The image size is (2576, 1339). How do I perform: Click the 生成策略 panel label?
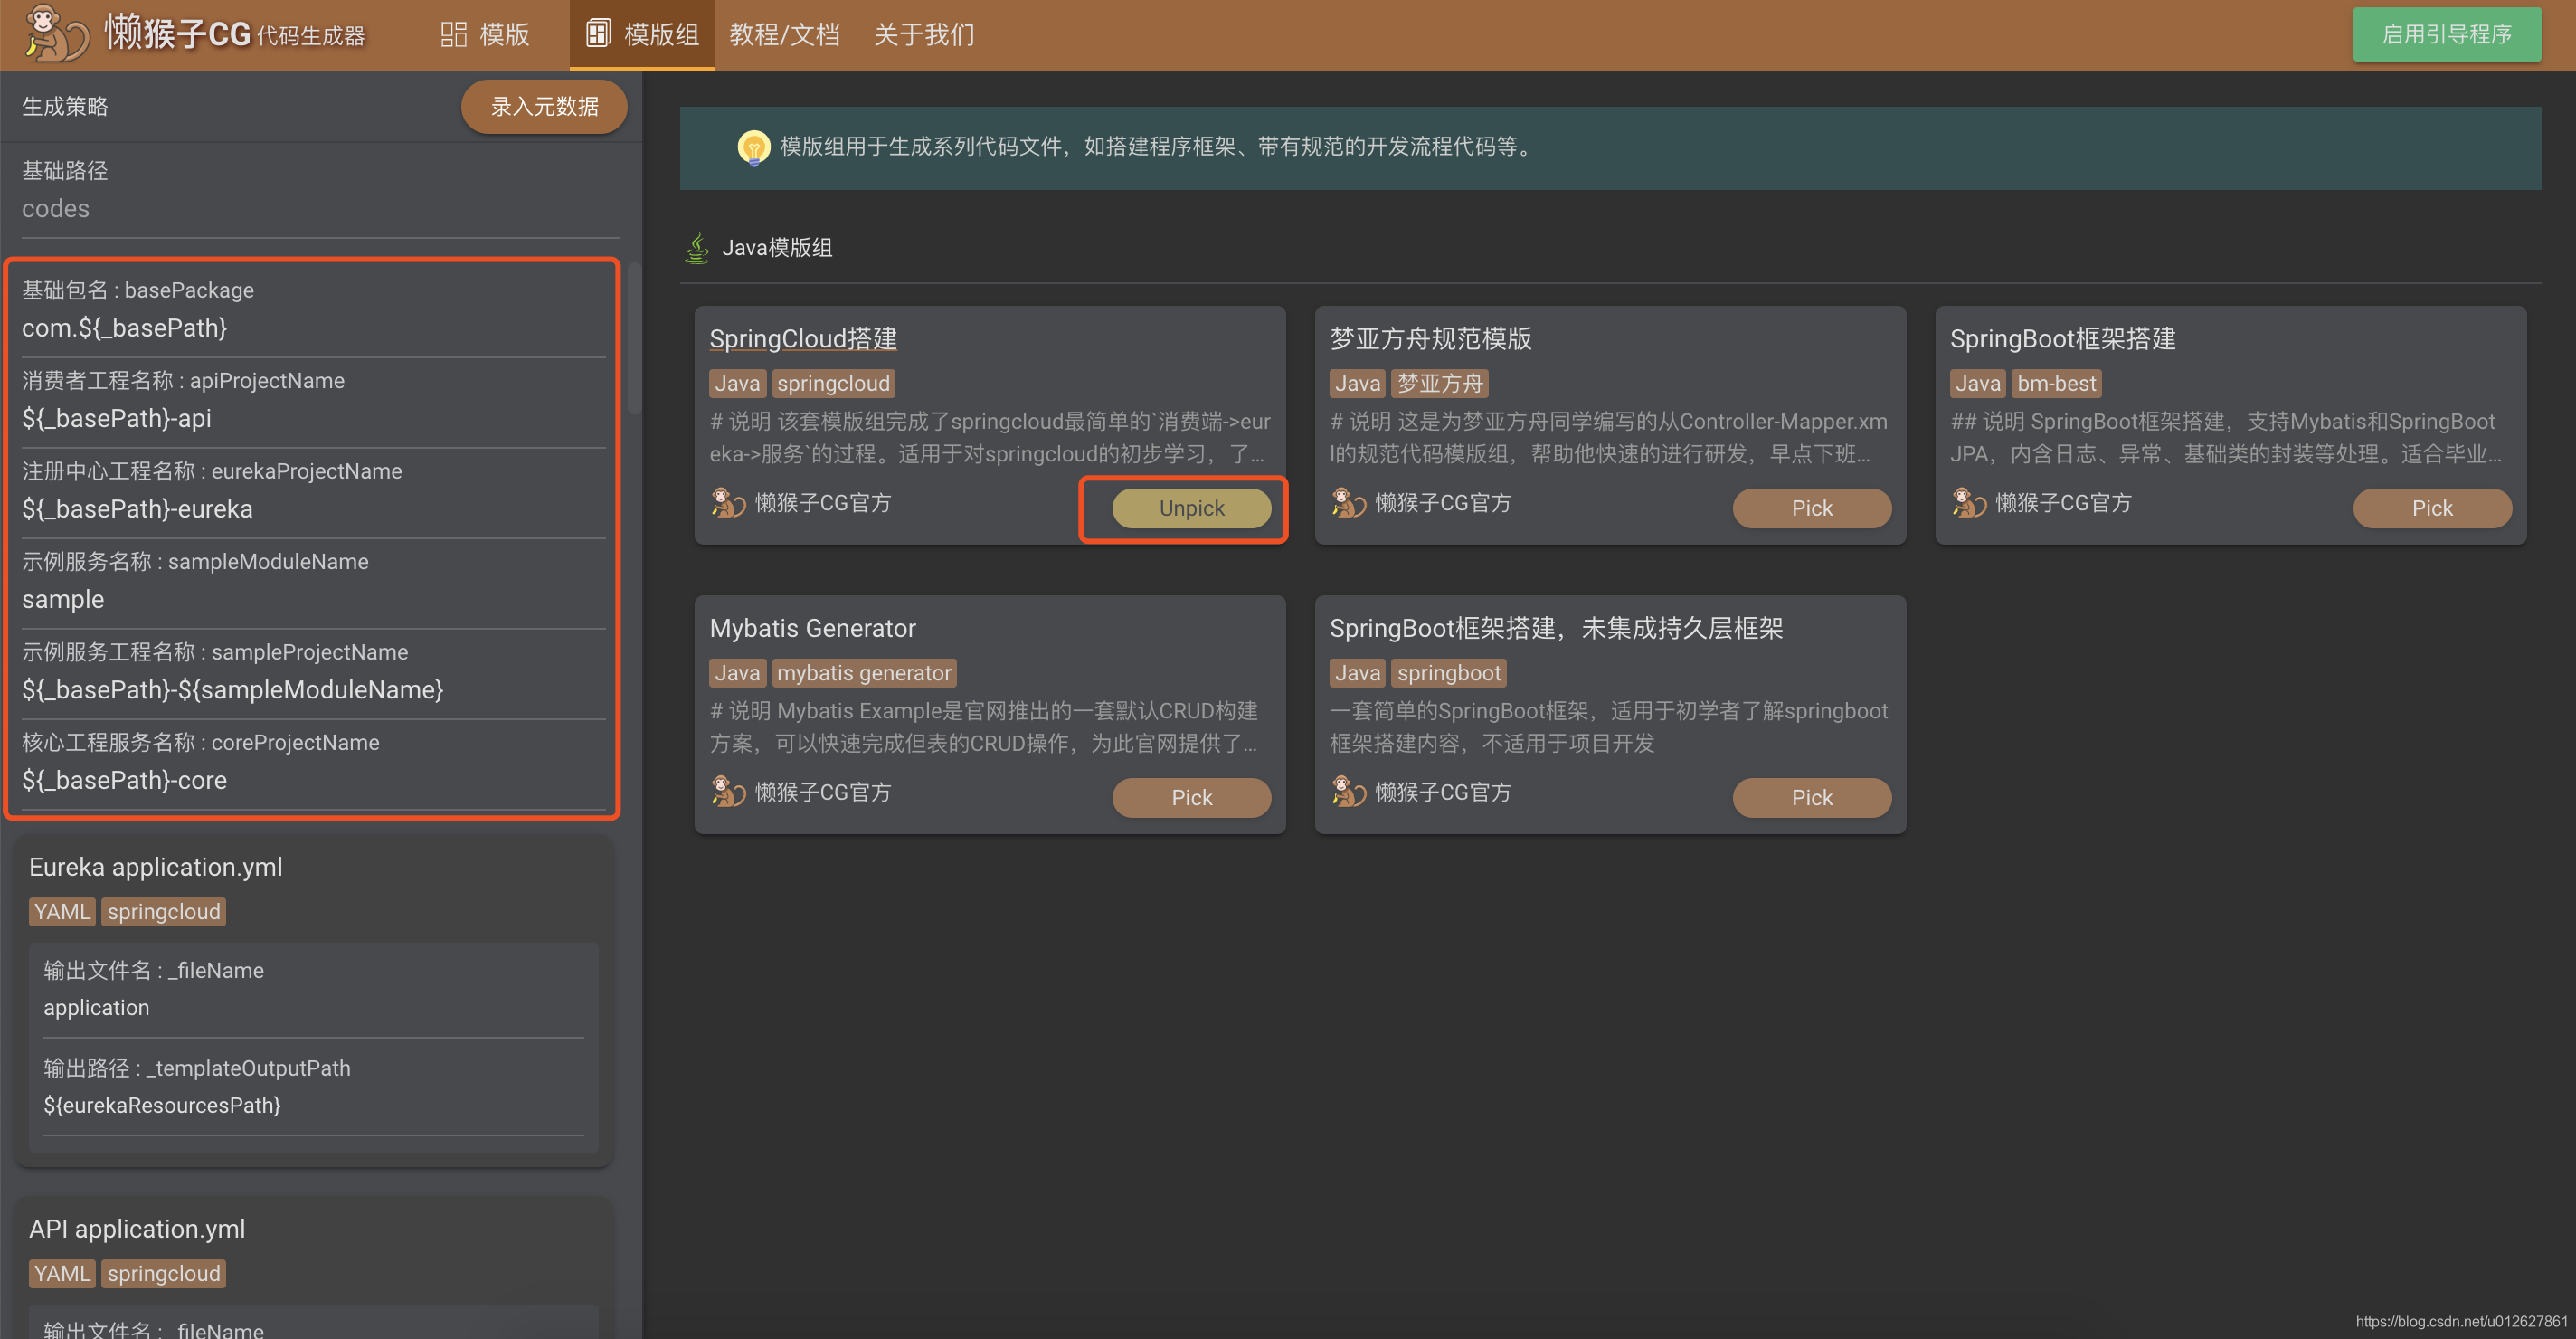(x=65, y=107)
